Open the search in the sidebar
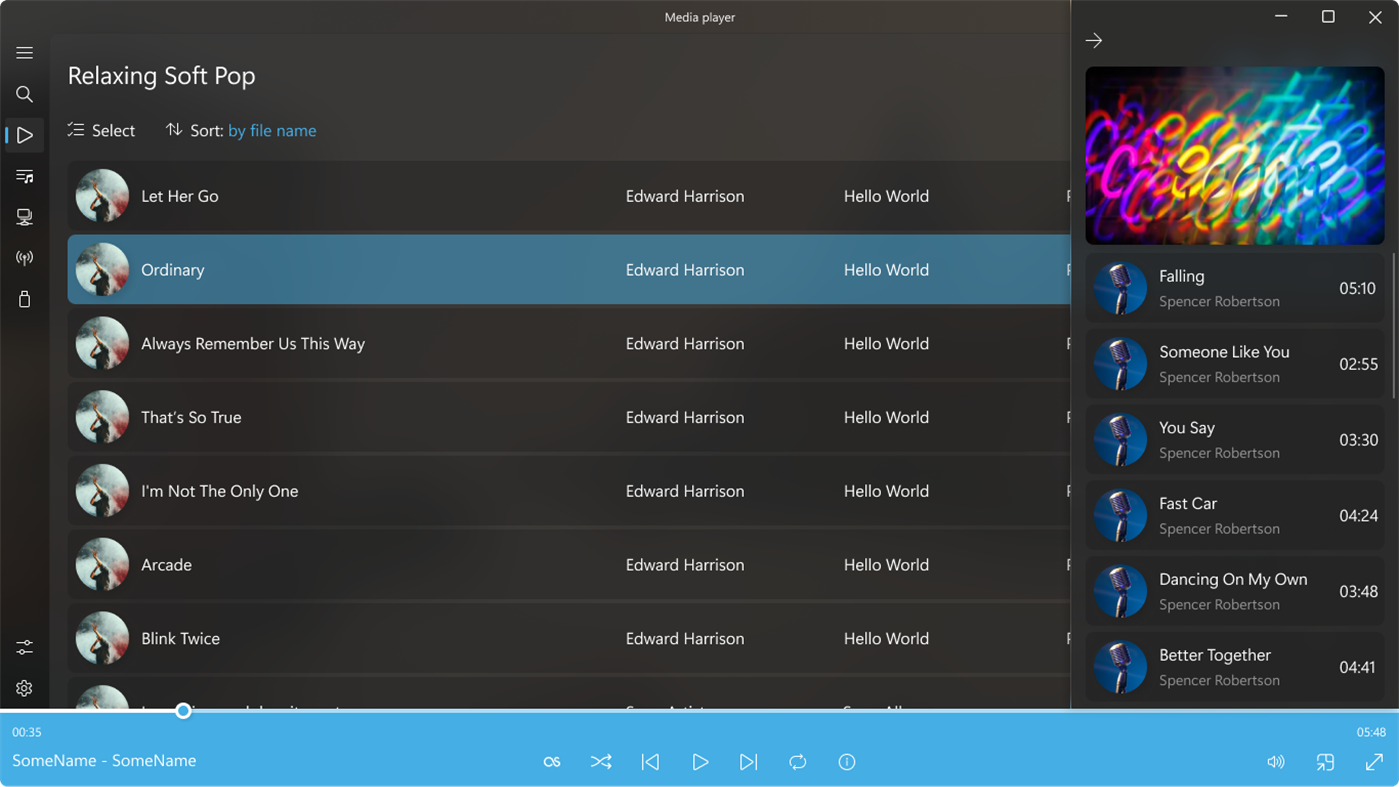Viewport: 1399px width, 787px height. [x=24, y=94]
